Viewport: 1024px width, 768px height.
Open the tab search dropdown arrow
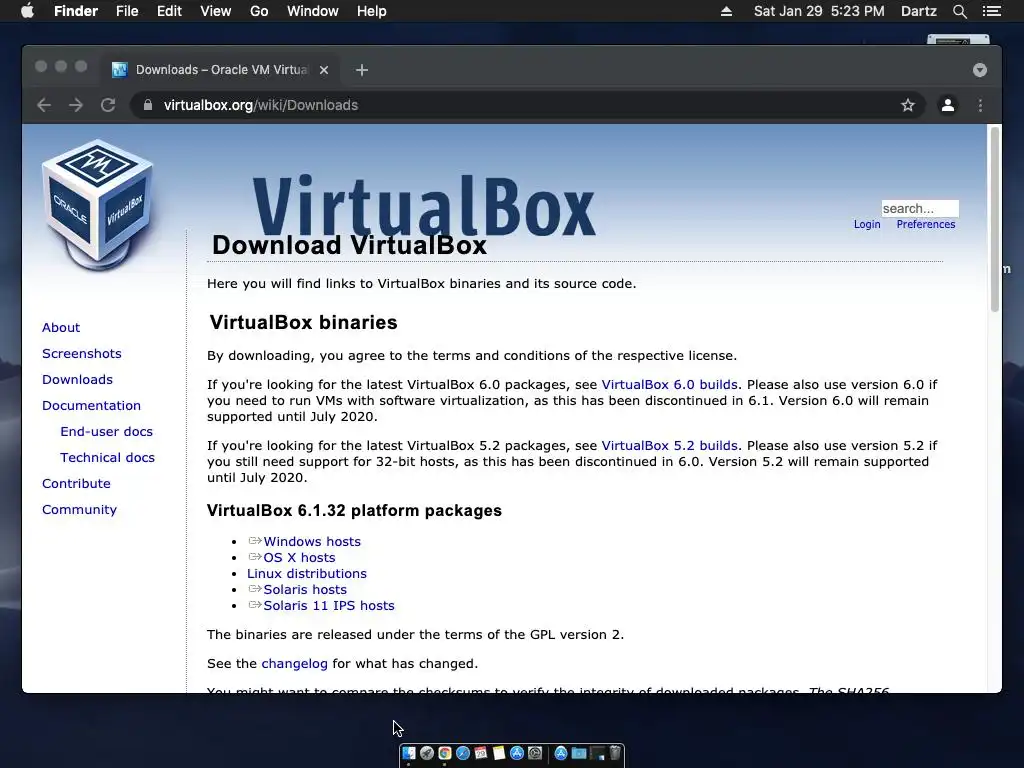pyautogui.click(x=980, y=70)
